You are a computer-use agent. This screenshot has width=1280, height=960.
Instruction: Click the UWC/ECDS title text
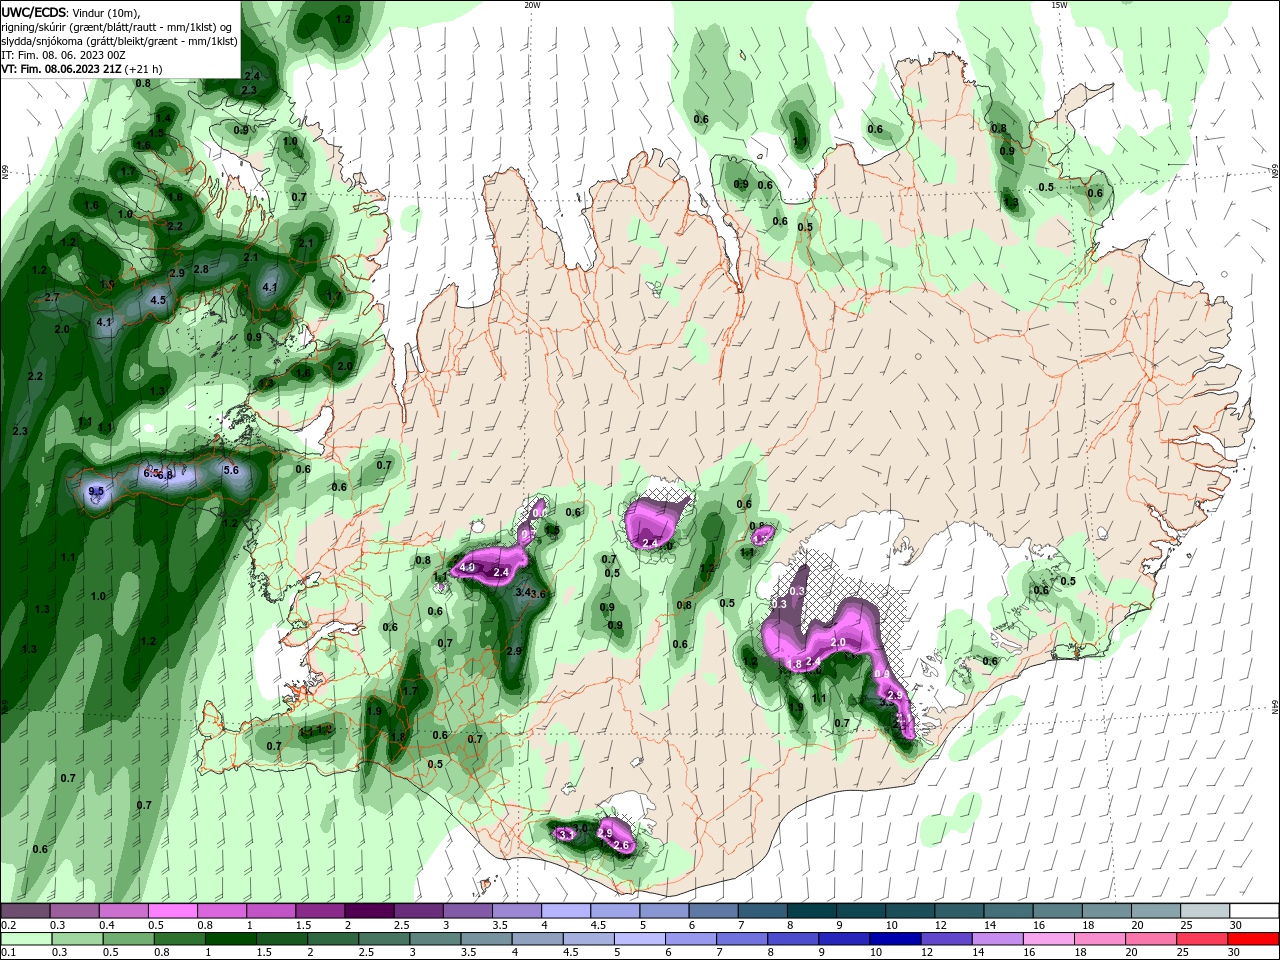tap(35, 12)
